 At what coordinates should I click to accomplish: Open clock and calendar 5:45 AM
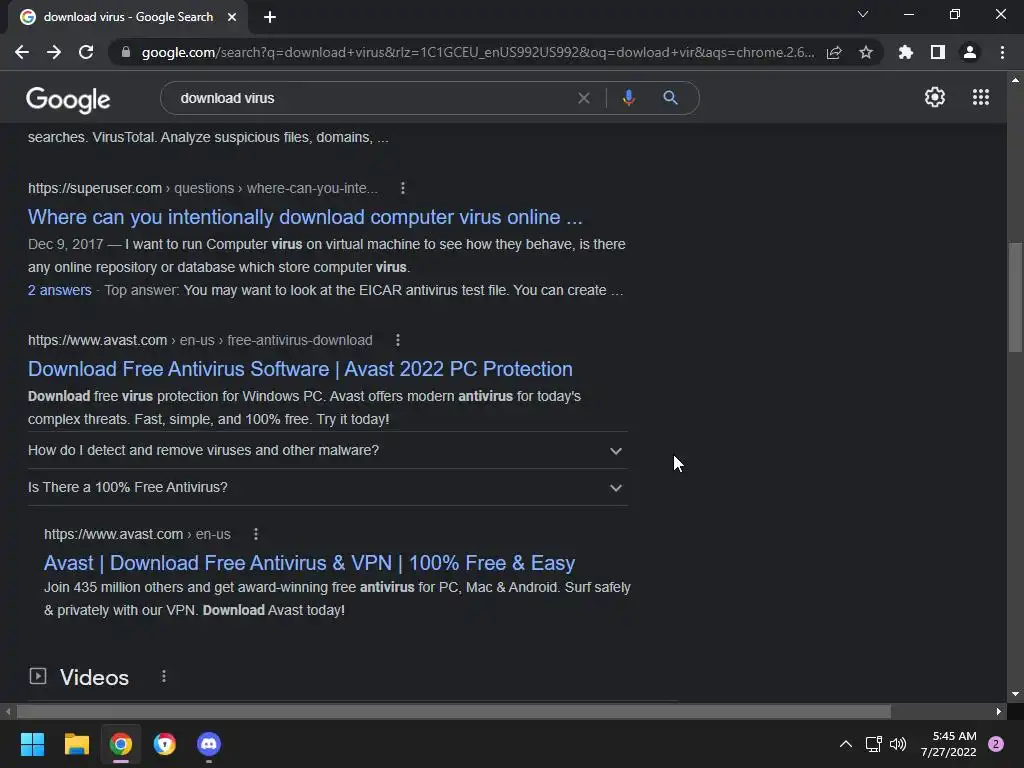949,744
